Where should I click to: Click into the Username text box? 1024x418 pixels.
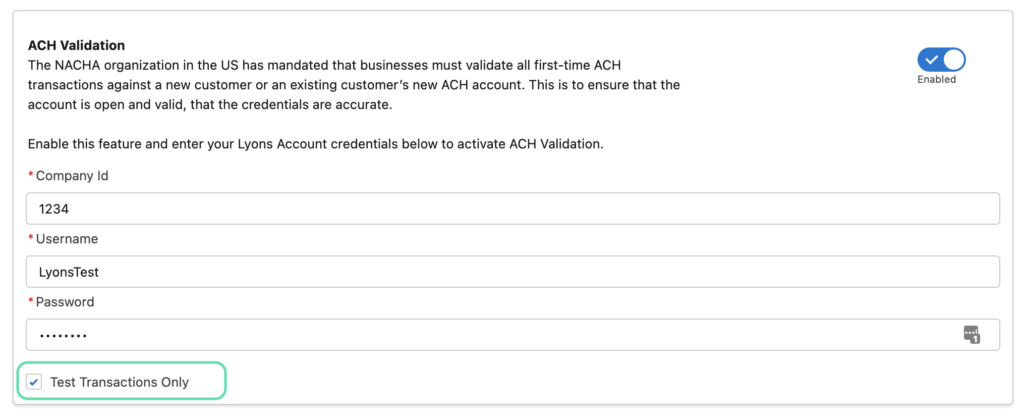click(513, 272)
